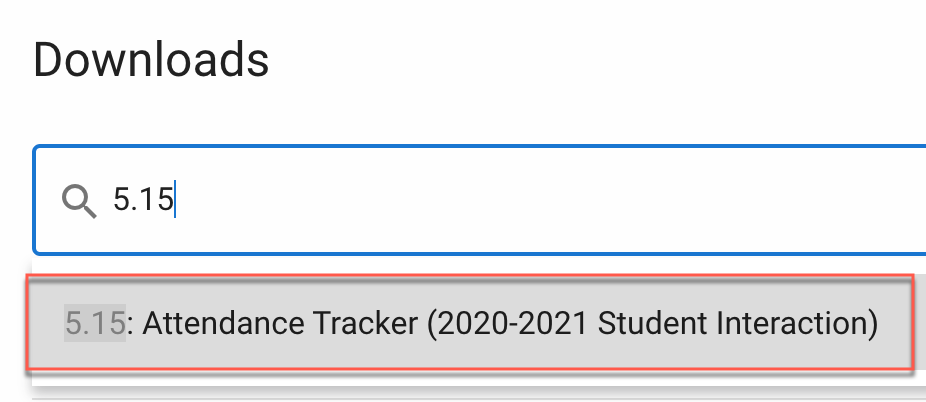Place cursor after the typed 5.15 text
Screen dimensions: 926x402
(x=175, y=200)
